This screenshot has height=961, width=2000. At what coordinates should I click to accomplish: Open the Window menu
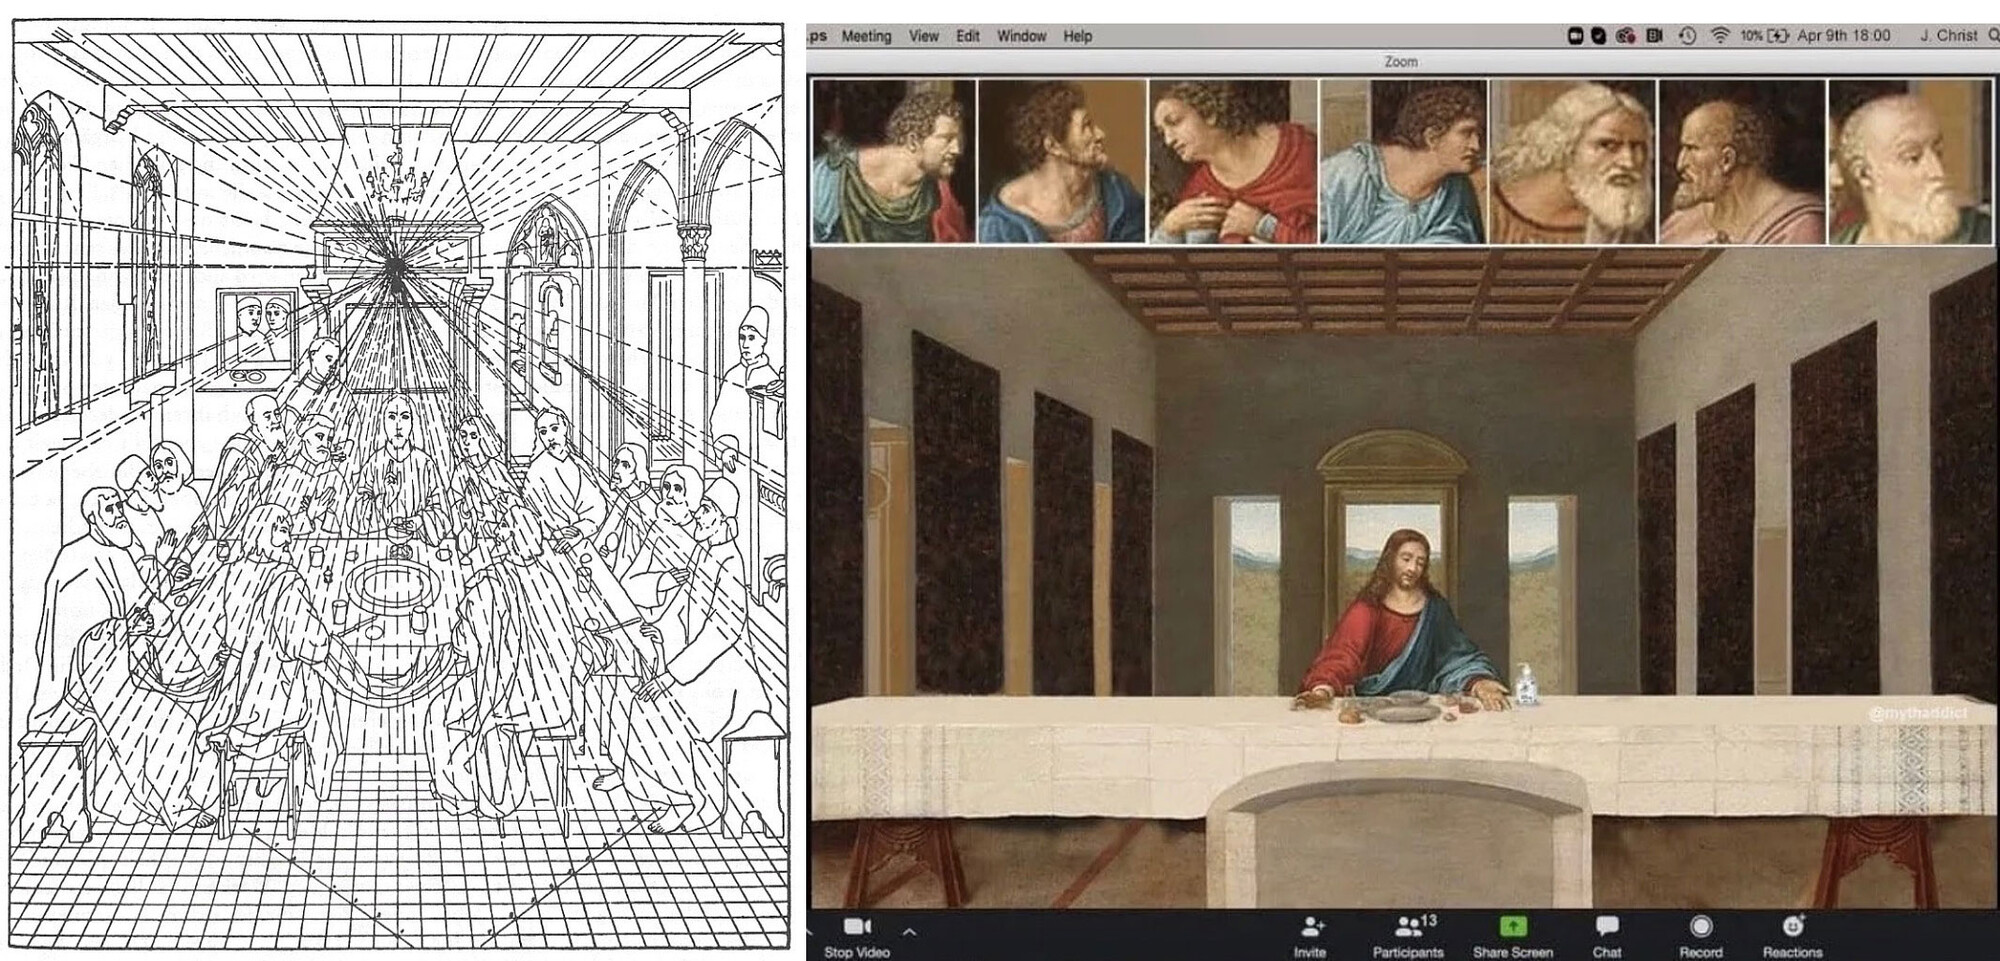[x=1021, y=36]
